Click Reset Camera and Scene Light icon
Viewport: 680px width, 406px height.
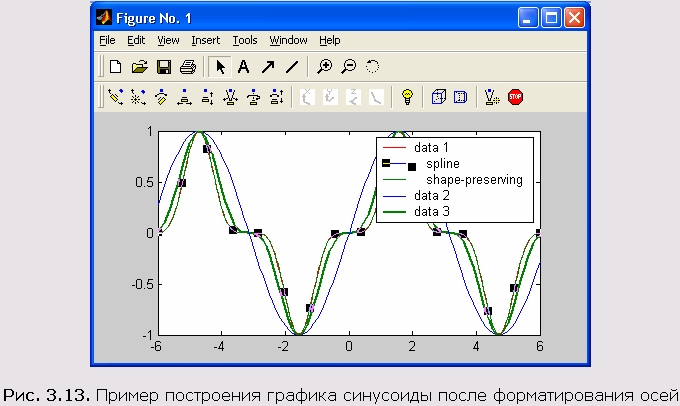pyautogui.click(x=492, y=97)
